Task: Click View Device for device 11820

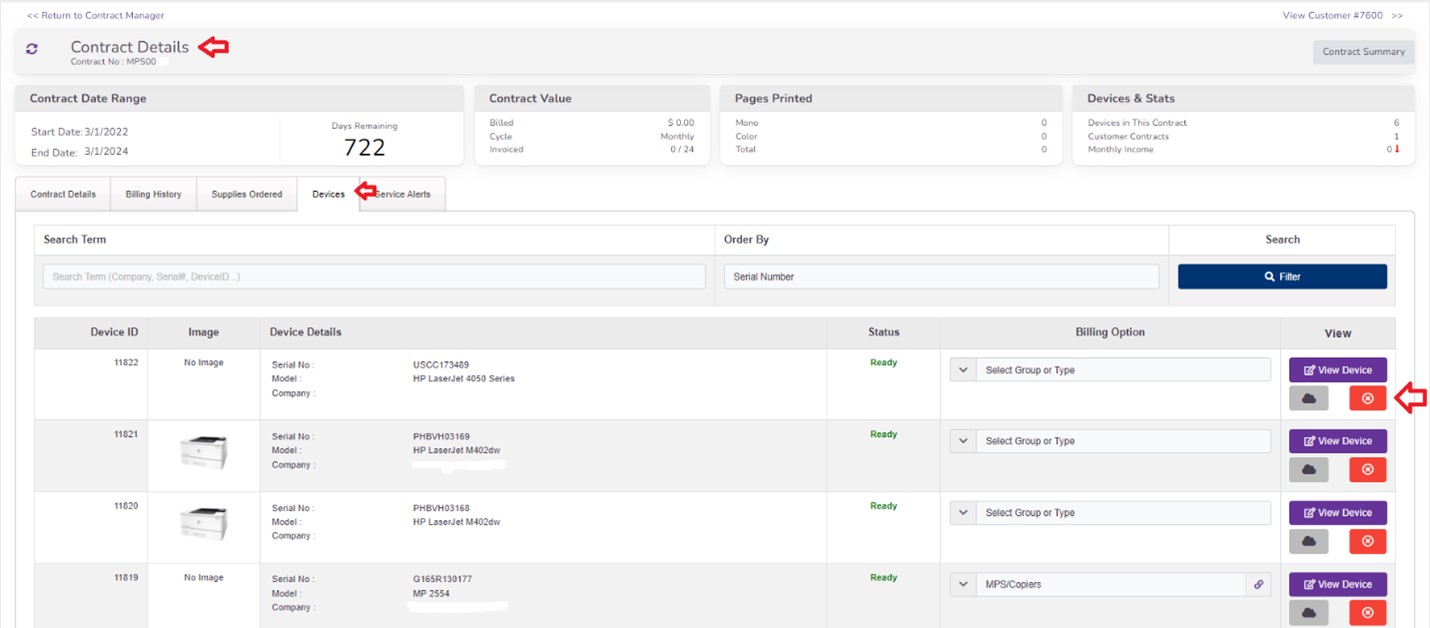Action: point(1337,513)
